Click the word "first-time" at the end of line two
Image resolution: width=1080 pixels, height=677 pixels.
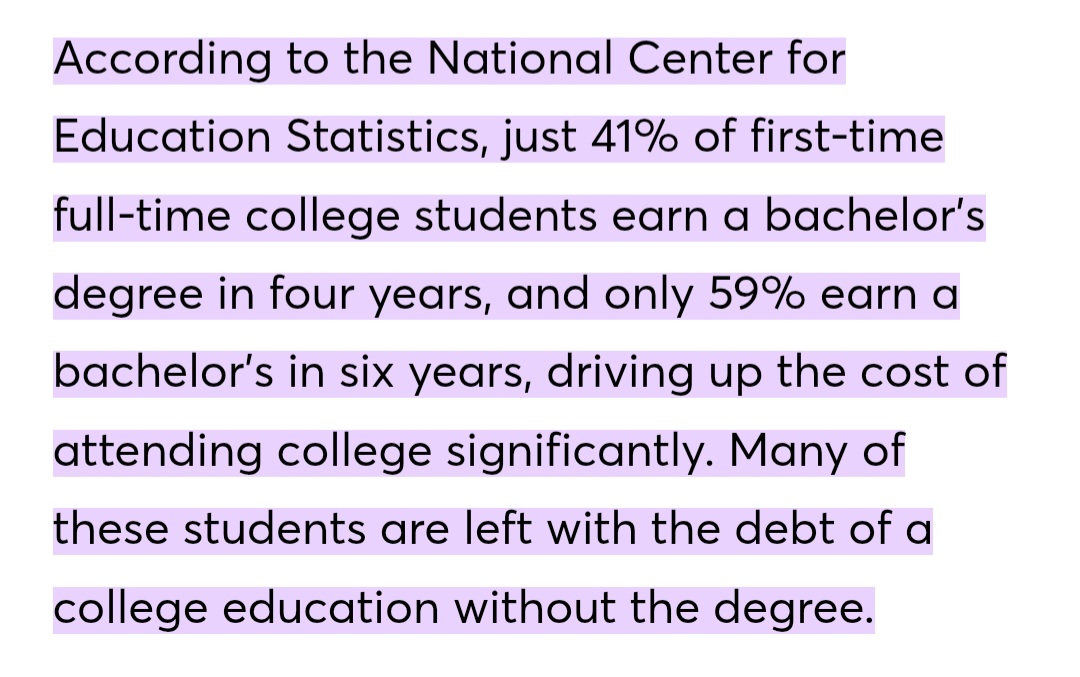[x=847, y=136]
